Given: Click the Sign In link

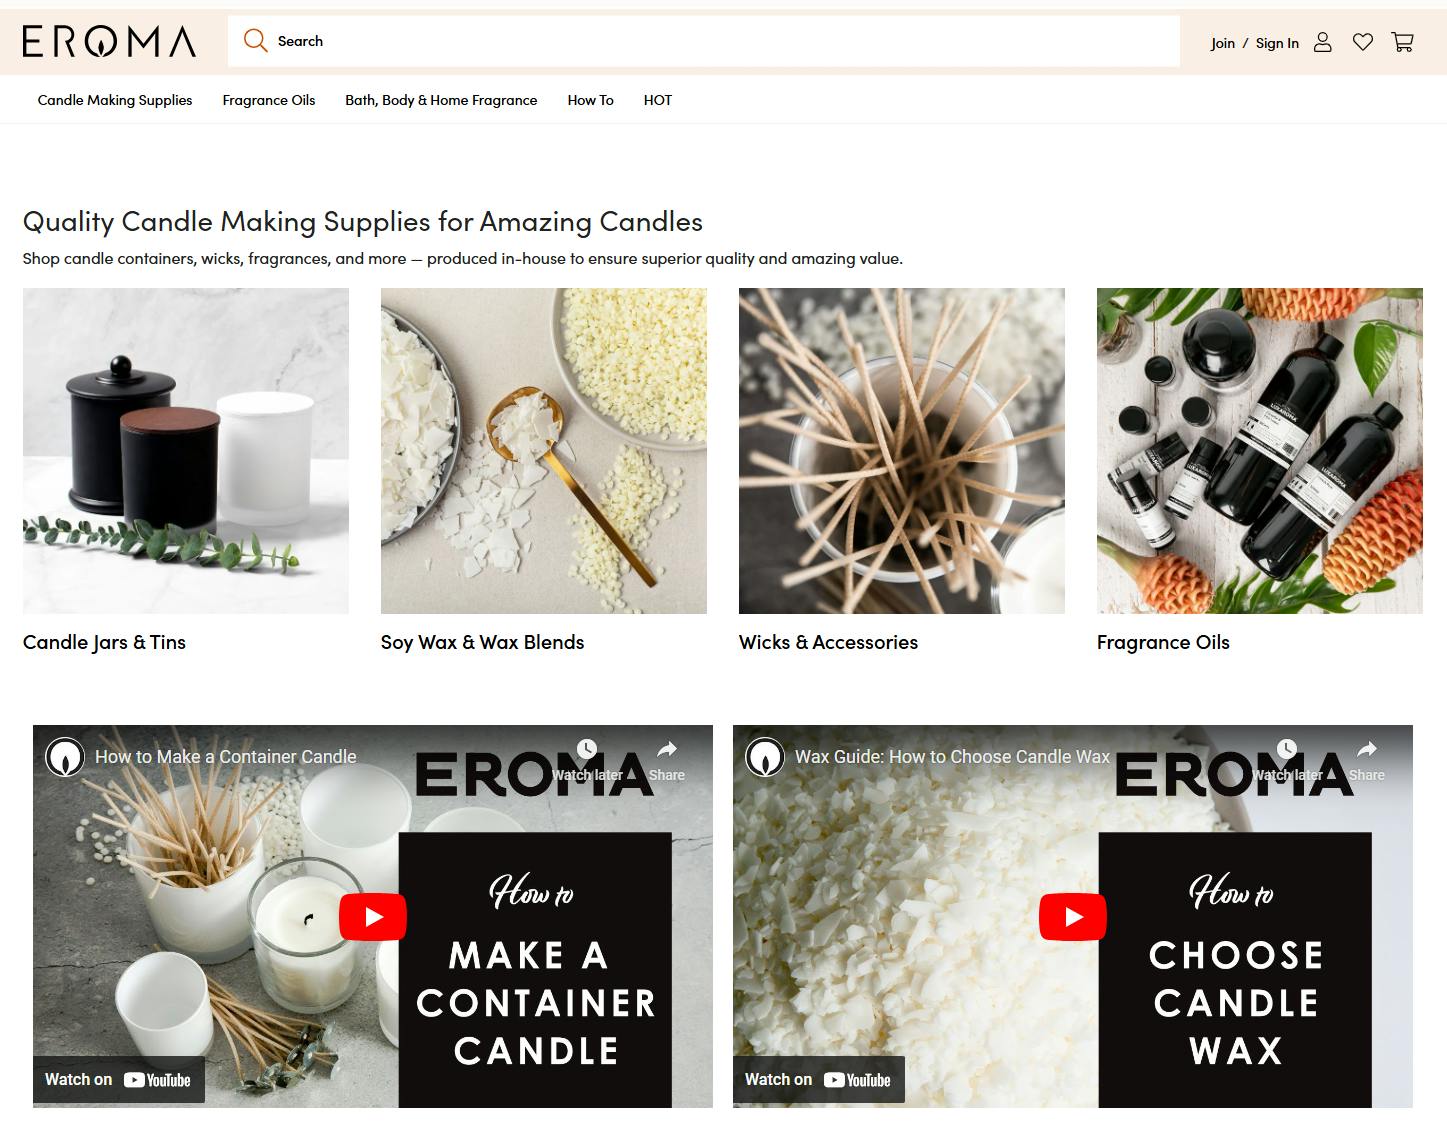Looking at the screenshot, I should [x=1277, y=43].
